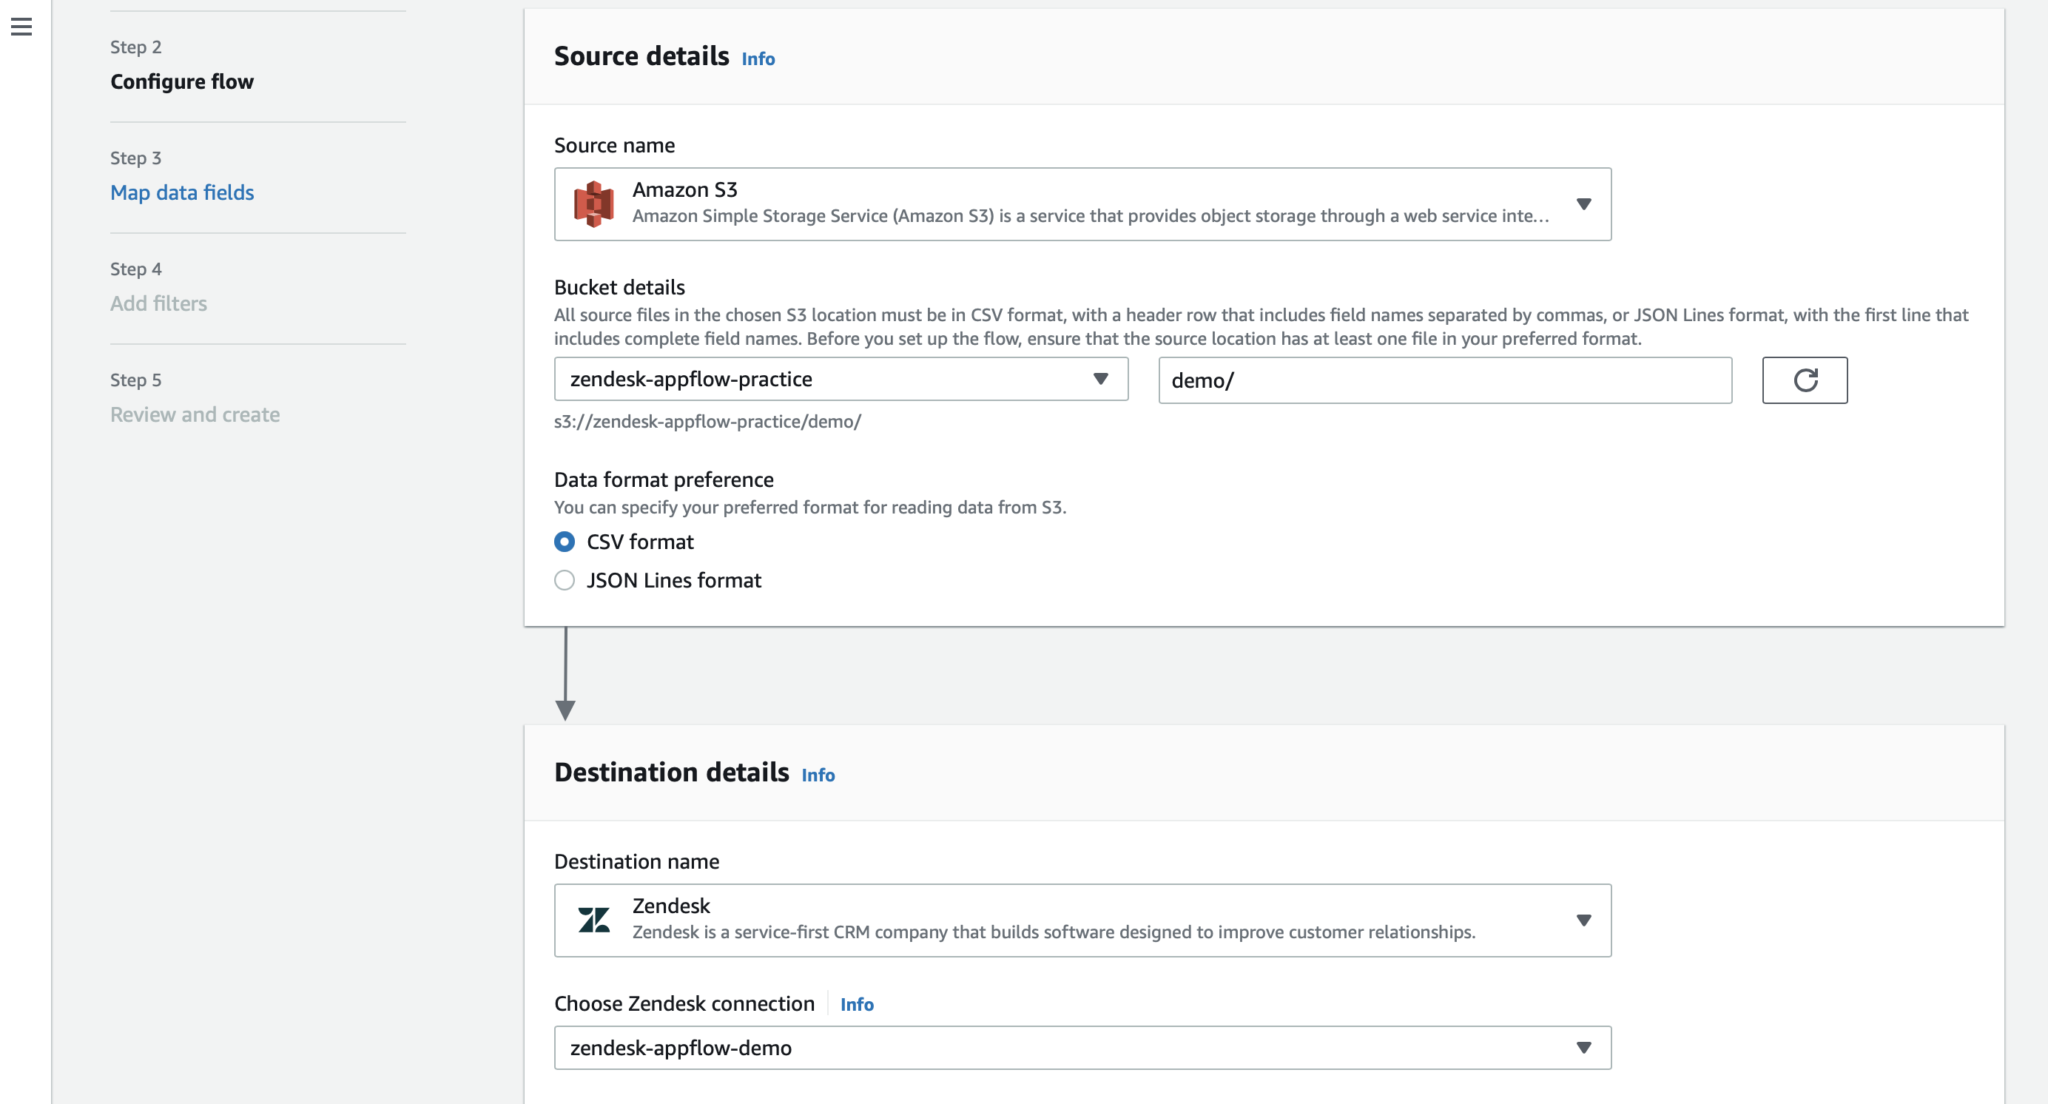2048x1104 pixels.
Task: Navigate to the Map data fields step
Action: (x=182, y=192)
